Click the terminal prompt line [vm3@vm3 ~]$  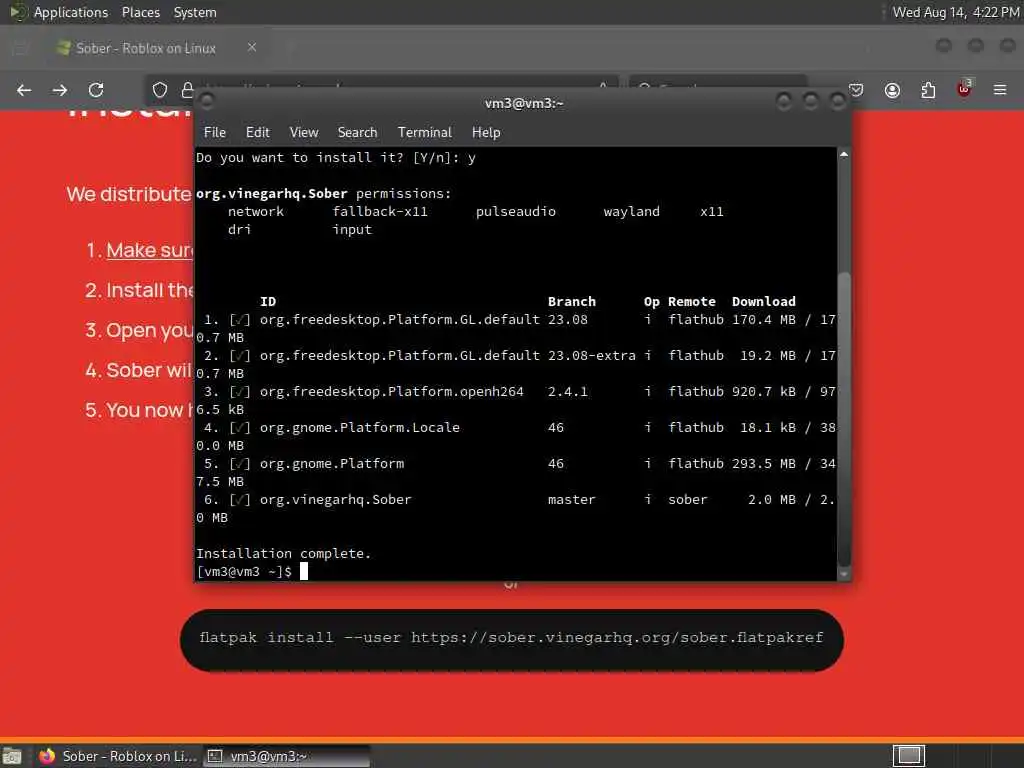click(244, 571)
